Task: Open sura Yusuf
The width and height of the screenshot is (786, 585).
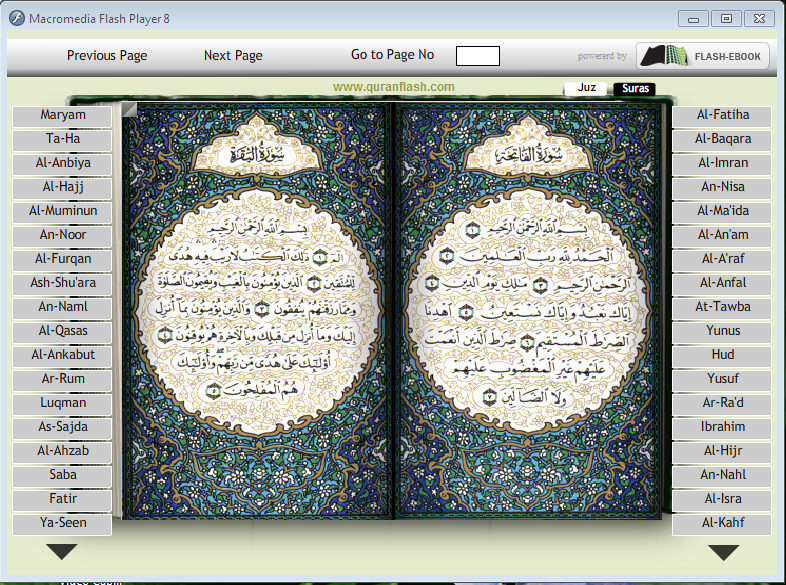Action: point(722,380)
